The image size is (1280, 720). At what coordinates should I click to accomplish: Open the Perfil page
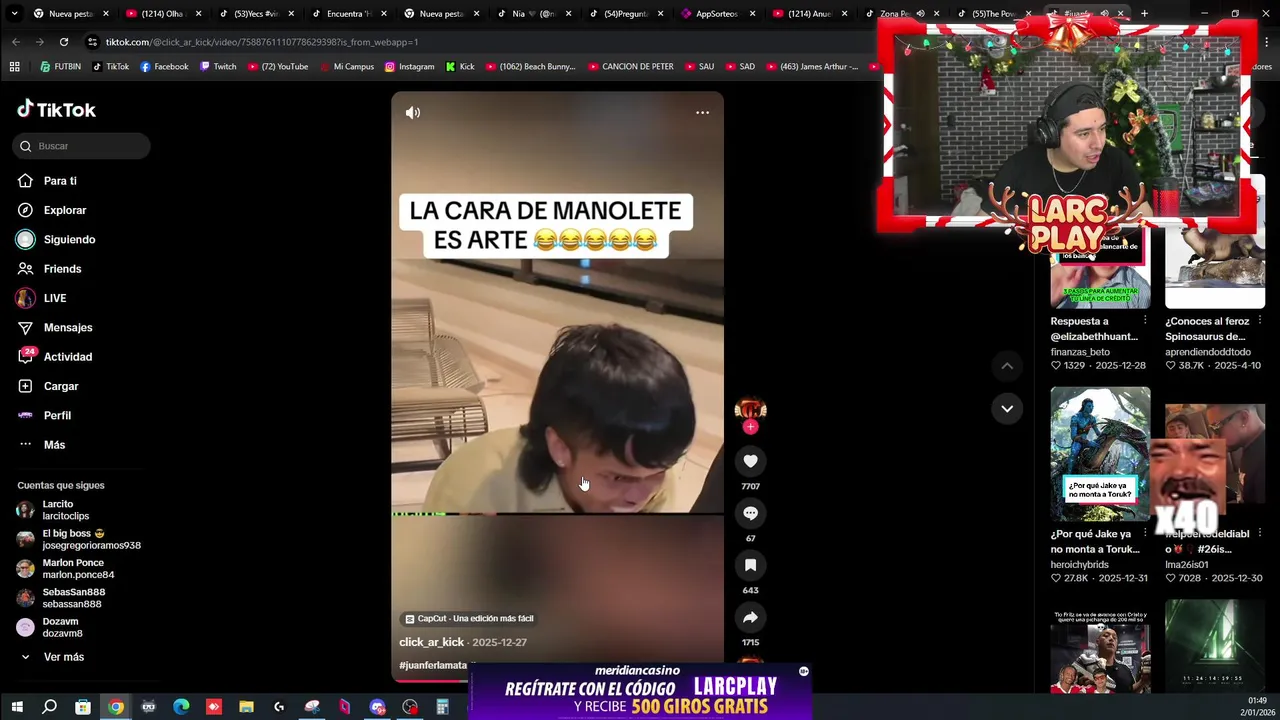[57, 415]
